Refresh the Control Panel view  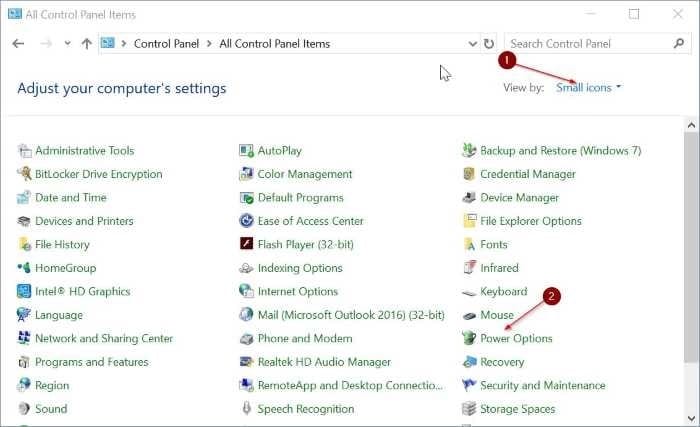(x=489, y=44)
